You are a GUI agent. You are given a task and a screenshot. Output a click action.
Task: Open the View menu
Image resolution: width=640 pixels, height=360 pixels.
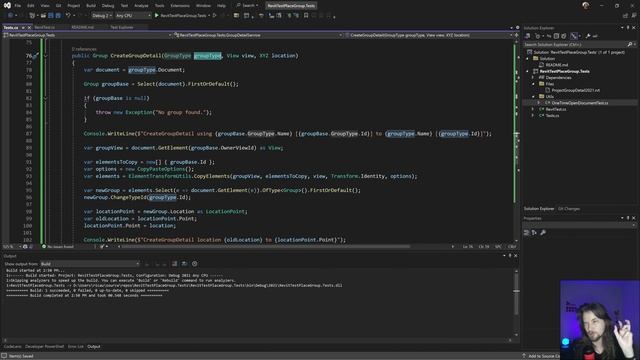click(x=45, y=6)
